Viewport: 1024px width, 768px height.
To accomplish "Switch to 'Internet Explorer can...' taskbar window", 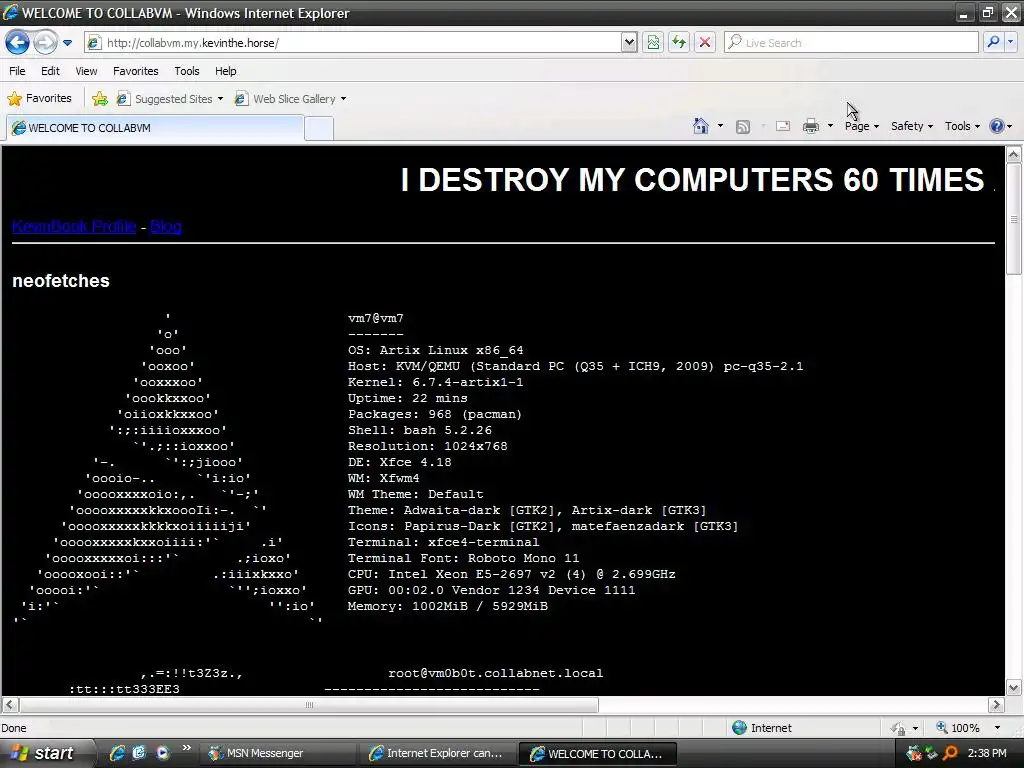I will 438,754.
